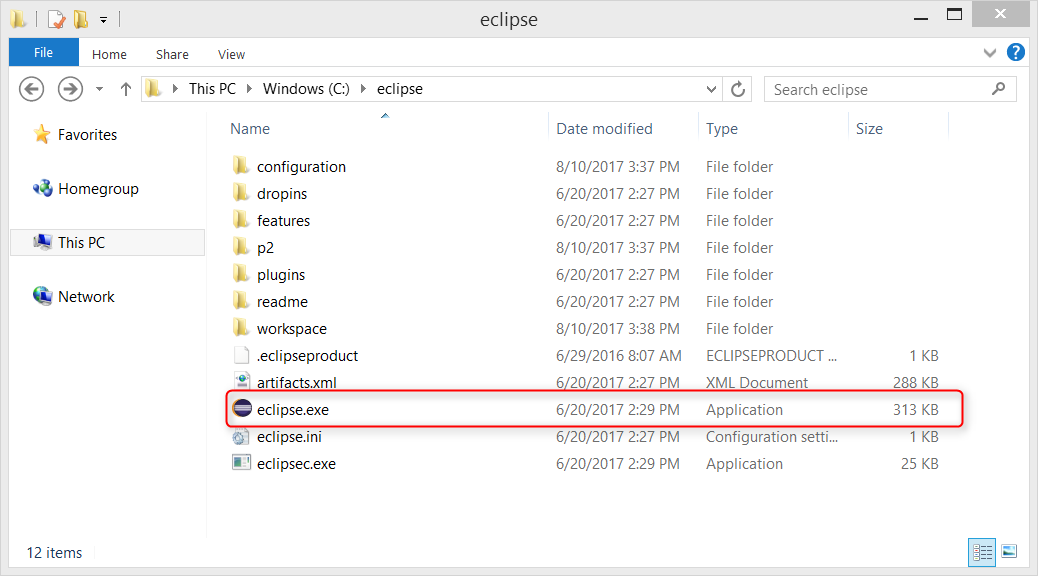Sort files by Date modified column
Viewport: 1038px width, 576px height.
(x=604, y=128)
